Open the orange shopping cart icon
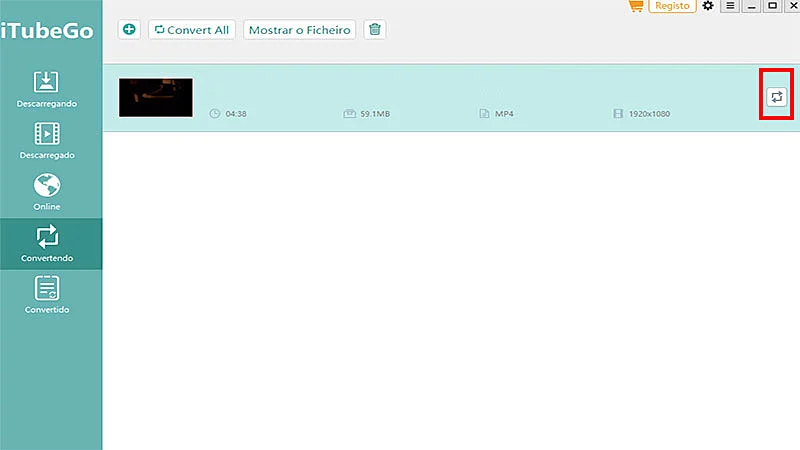800x450 pixels. pos(635,6)
